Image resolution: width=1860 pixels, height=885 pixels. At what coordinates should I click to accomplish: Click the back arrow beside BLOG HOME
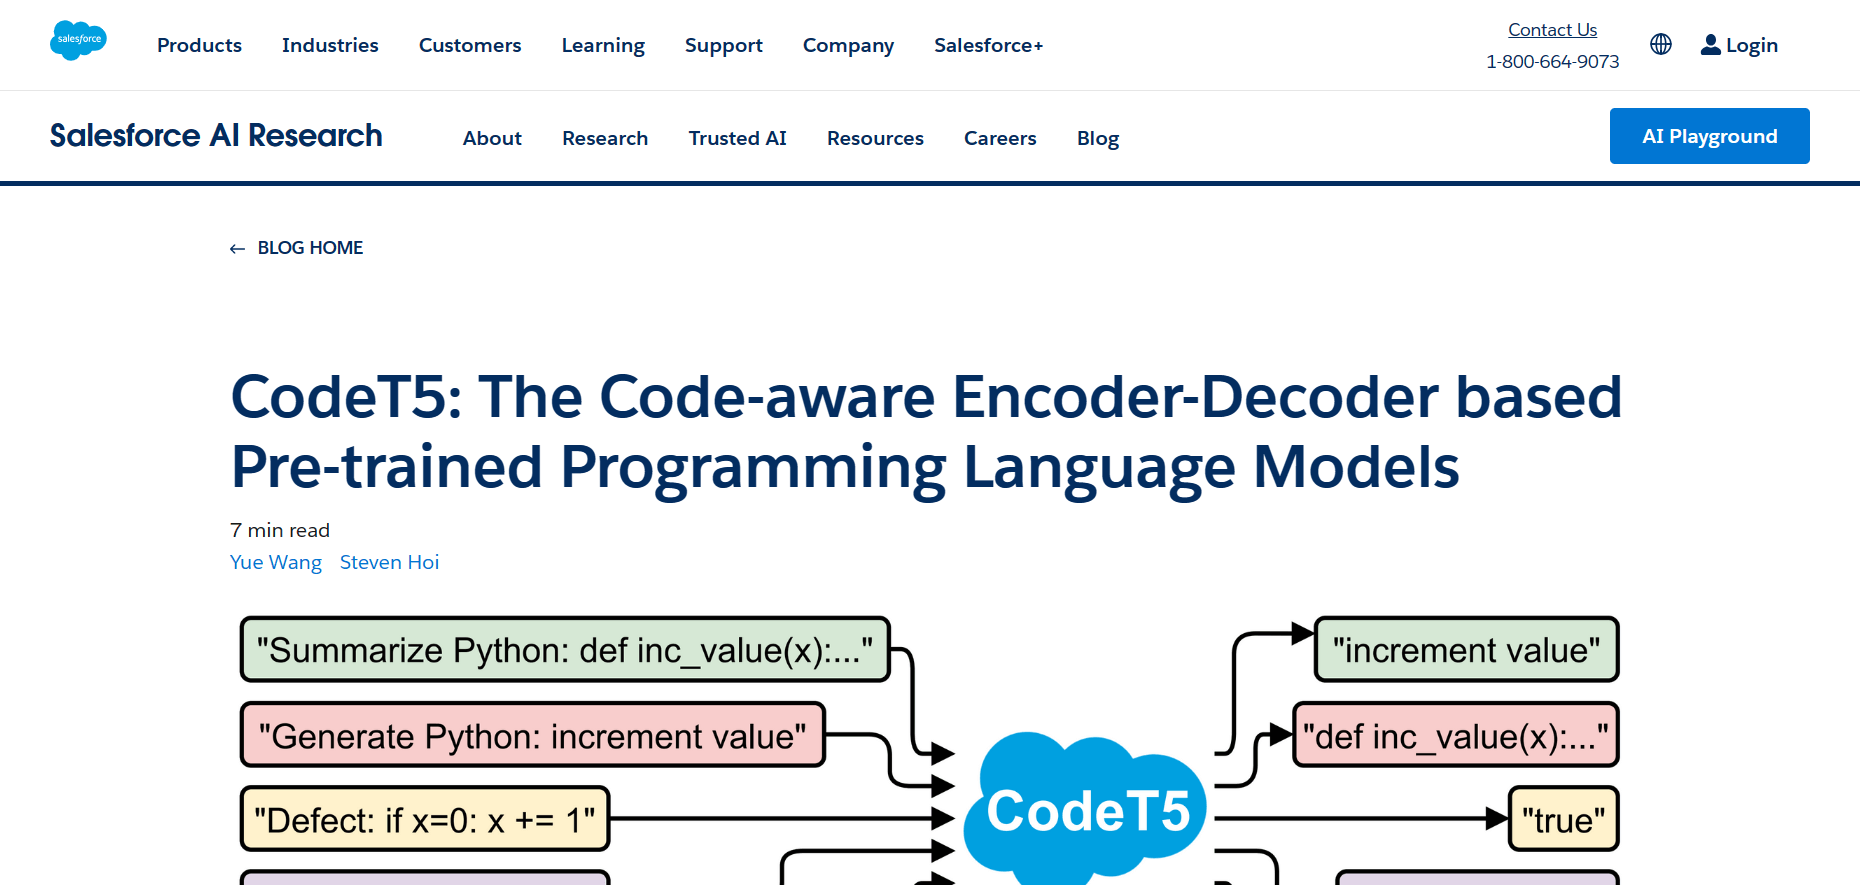pos(237,248)
